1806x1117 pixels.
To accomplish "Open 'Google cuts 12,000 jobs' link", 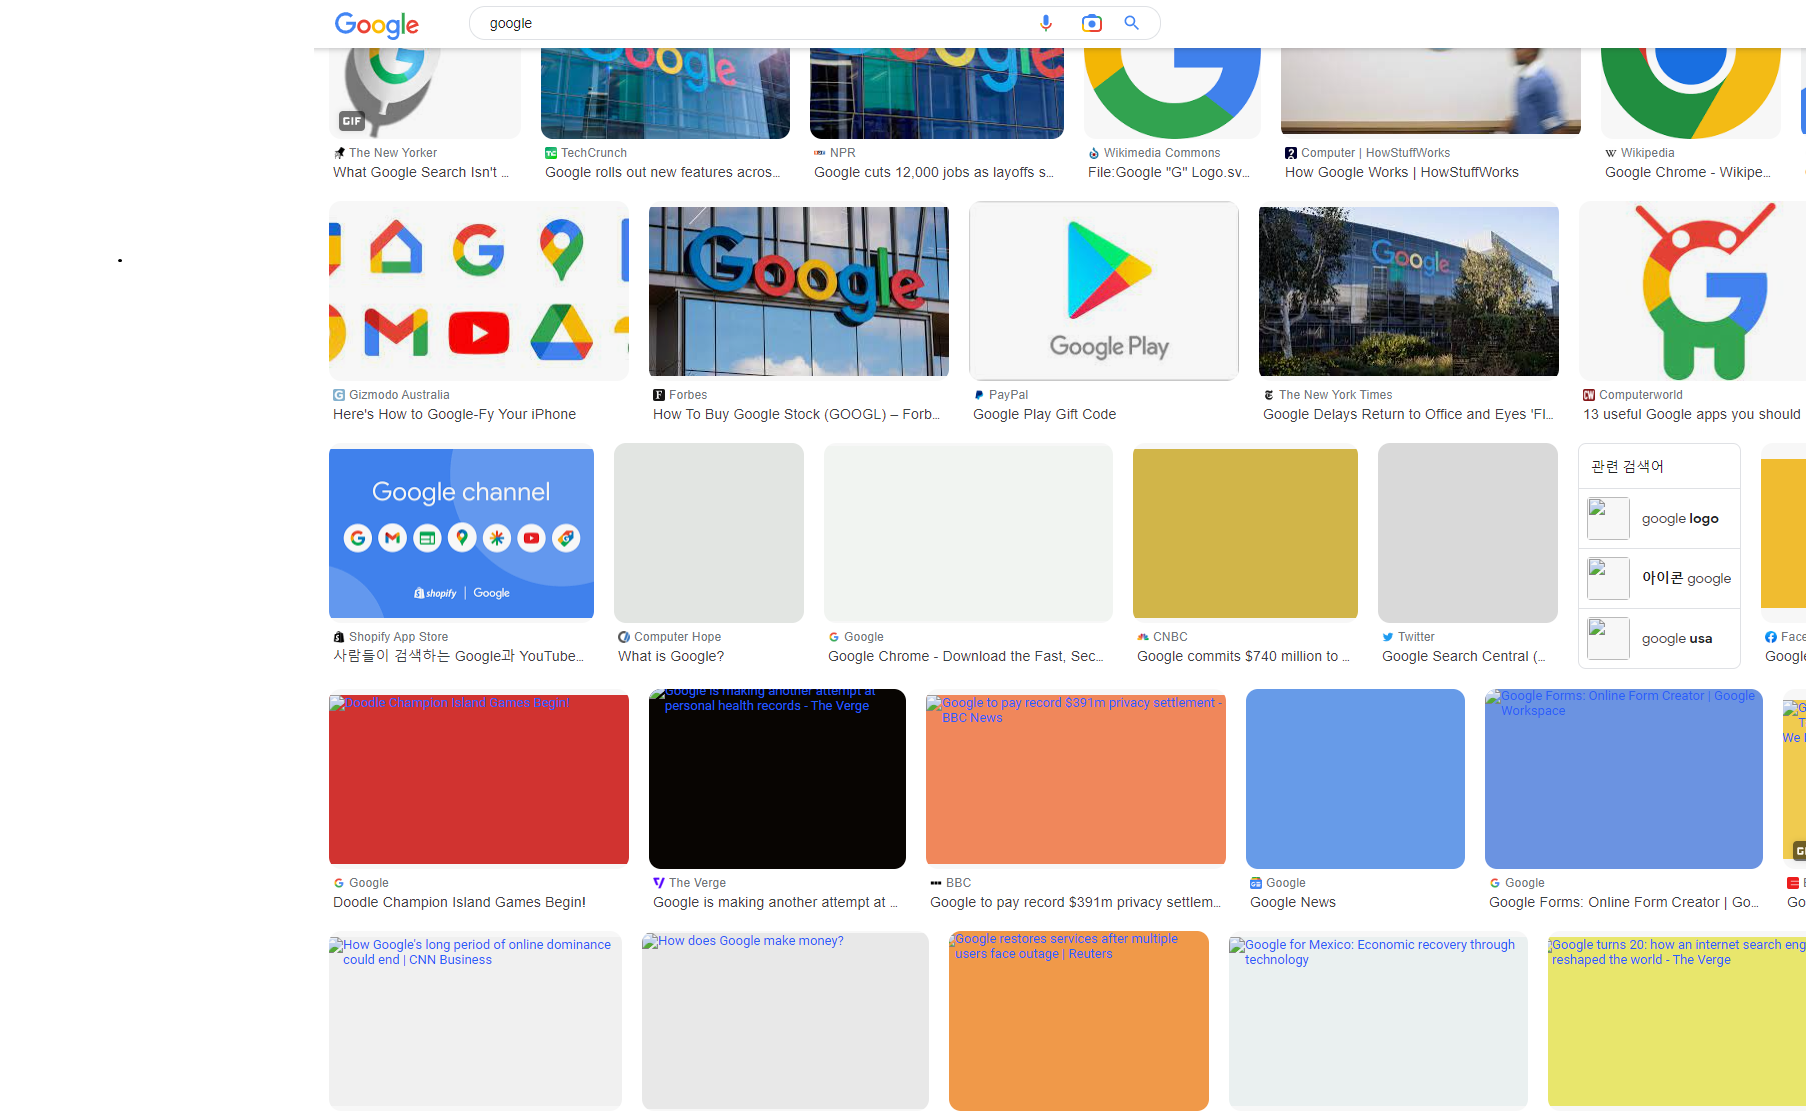I will tap(934, 172).
